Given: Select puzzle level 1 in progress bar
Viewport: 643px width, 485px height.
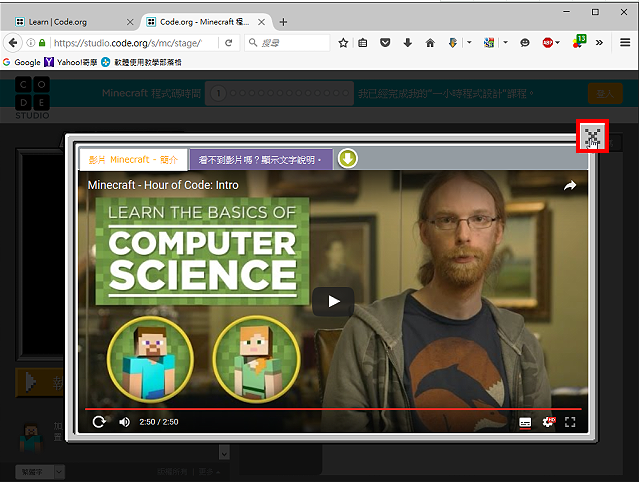Looking at the screenshot, I should (218, 93).
